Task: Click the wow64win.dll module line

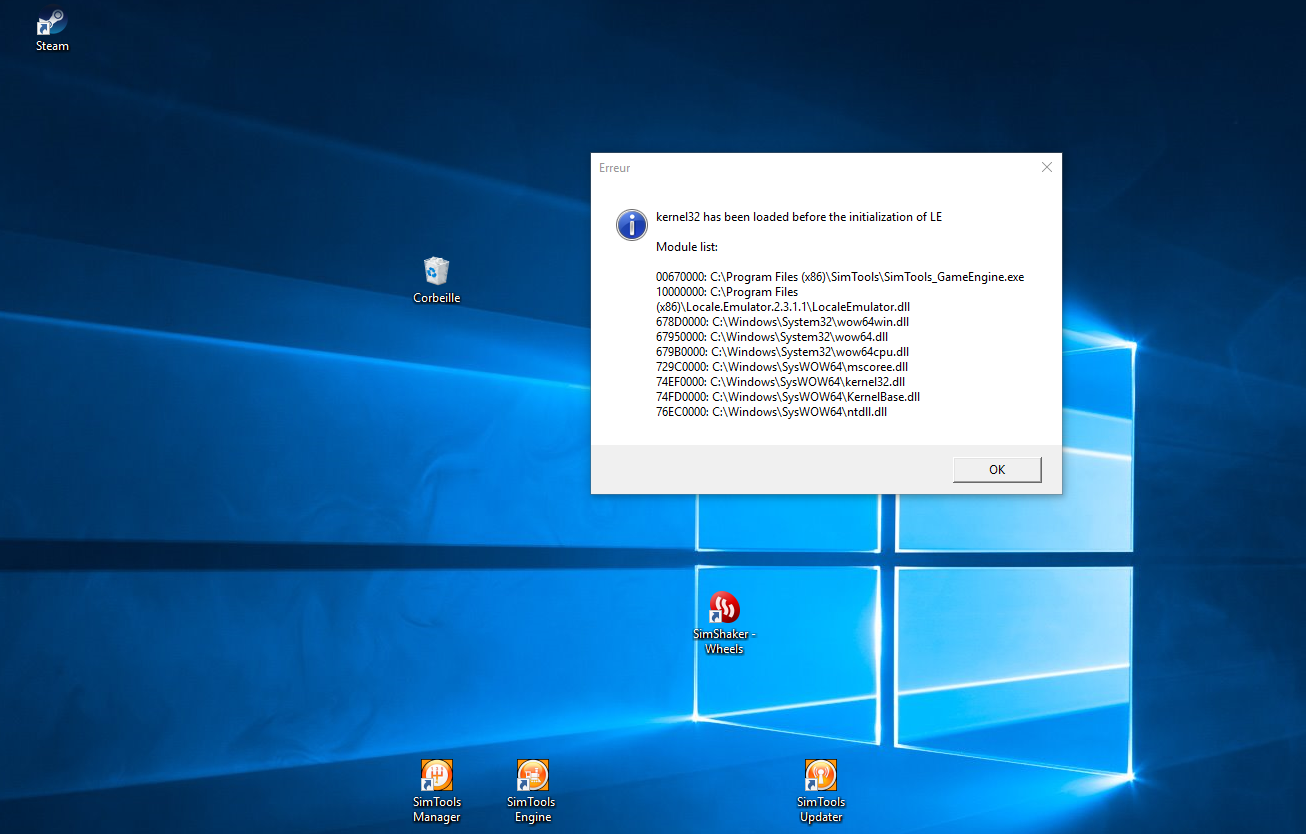Action: click(782, 322)
